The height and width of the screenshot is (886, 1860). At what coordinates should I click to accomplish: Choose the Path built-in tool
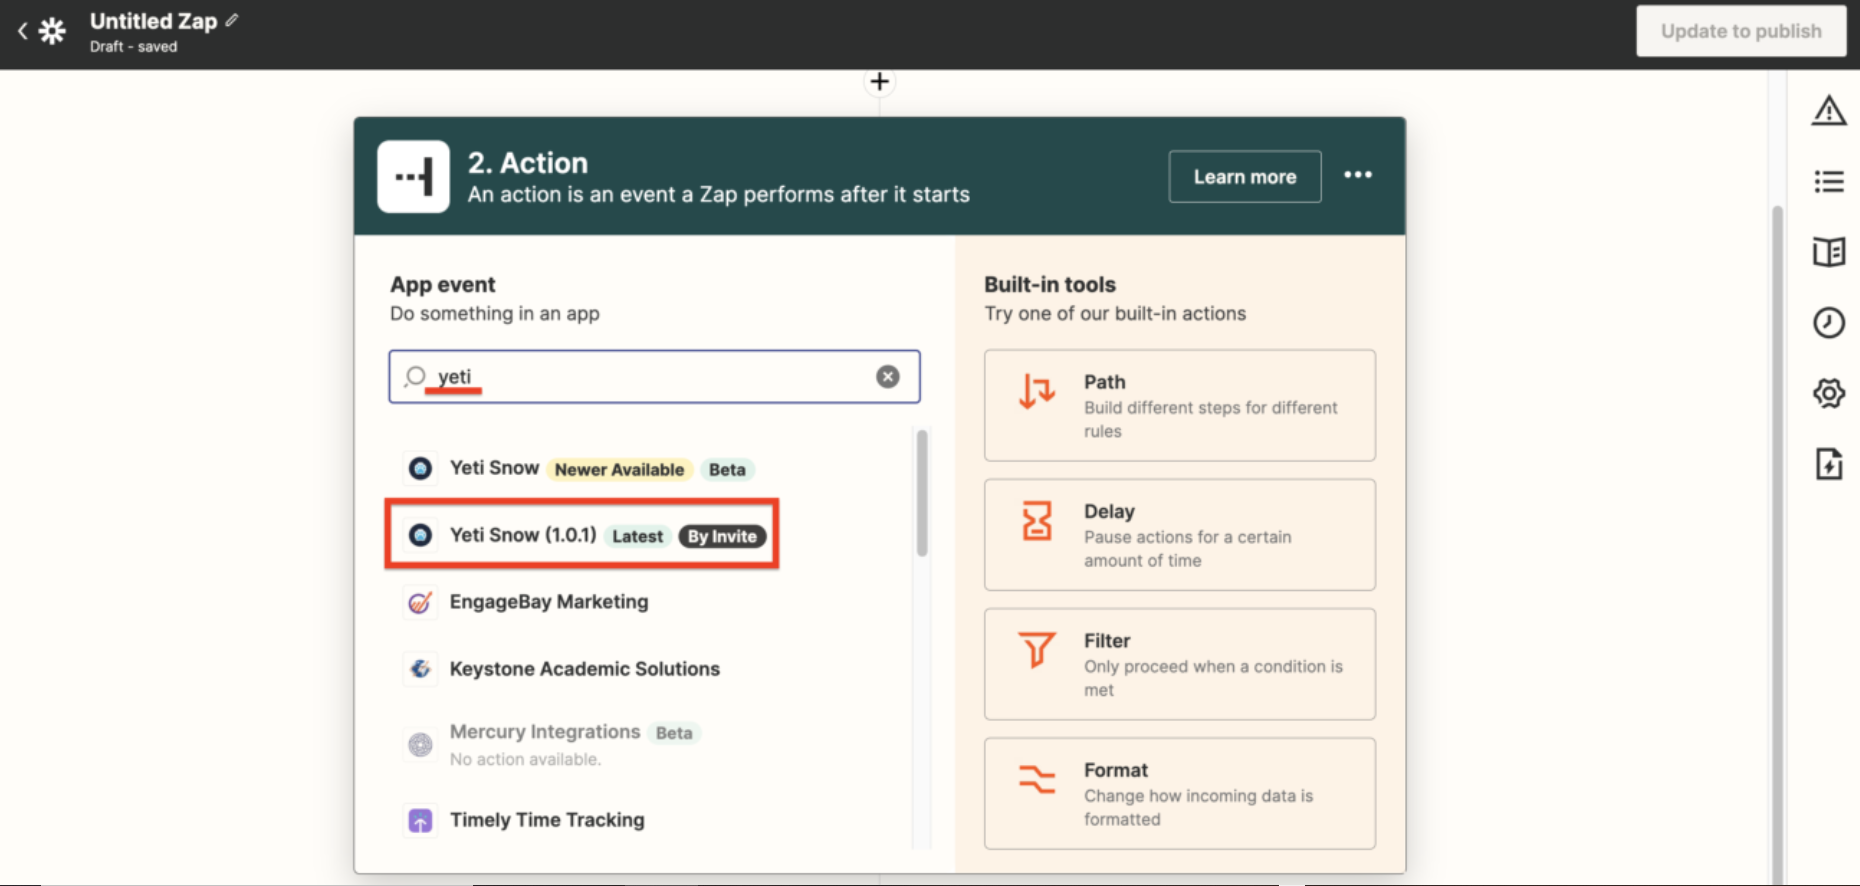pyautogui.click(x=1179, y=405)
